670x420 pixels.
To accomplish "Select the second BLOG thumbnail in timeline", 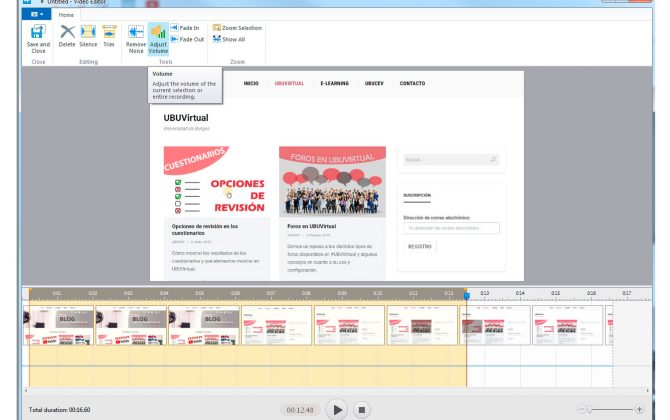I will coord(131,325).
